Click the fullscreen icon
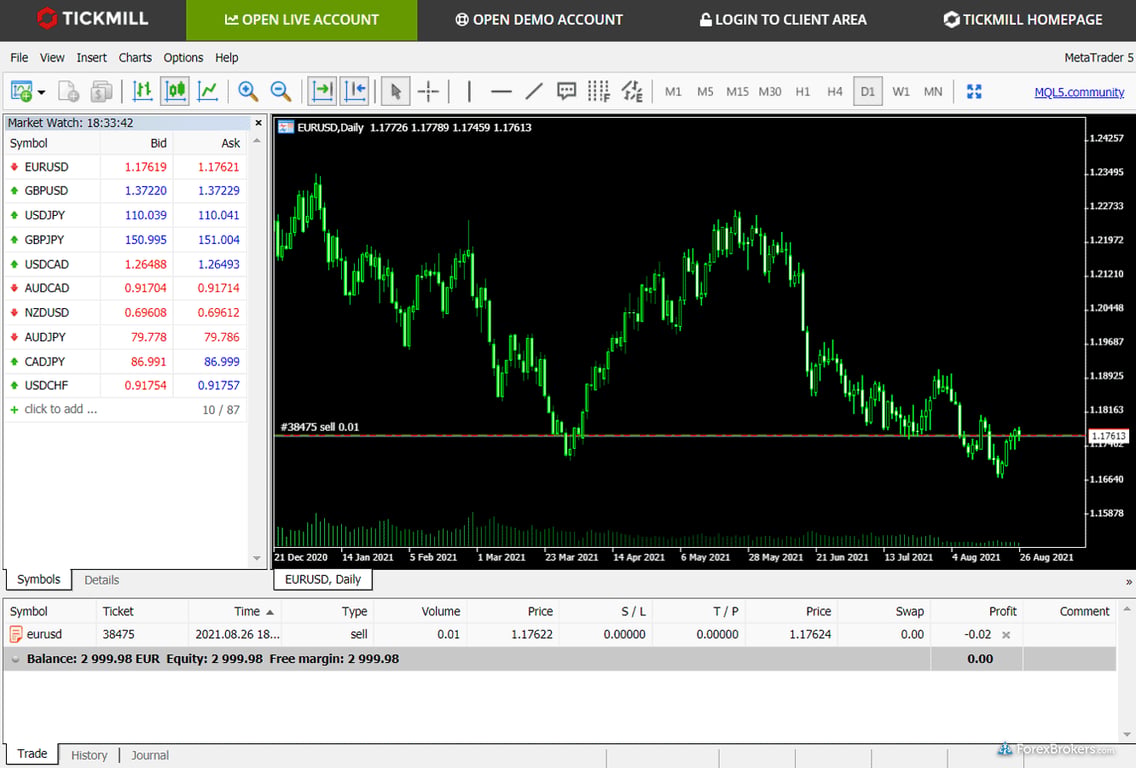The height and width of the screenshot is (768, 1136). point(974,91)
